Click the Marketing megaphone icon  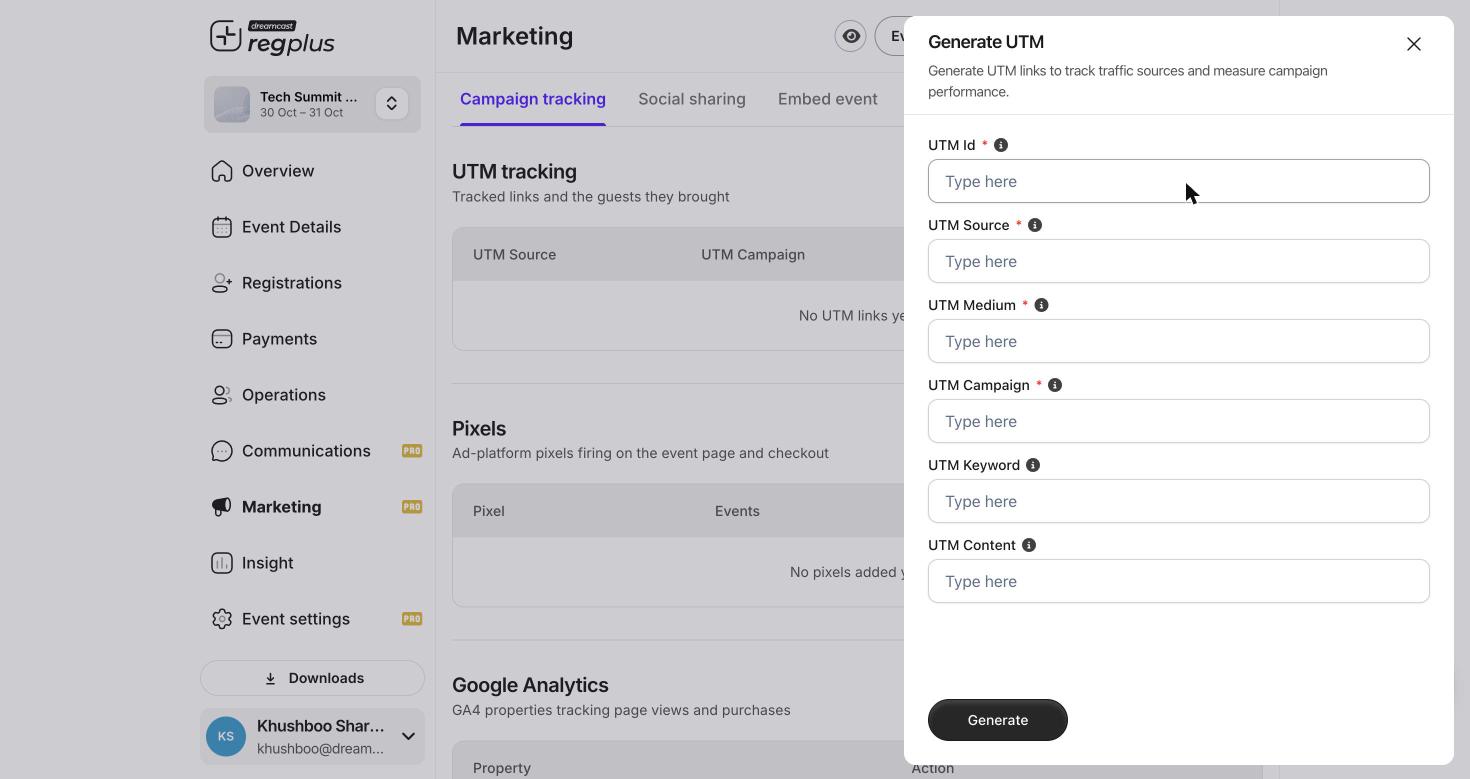point(222,507)
